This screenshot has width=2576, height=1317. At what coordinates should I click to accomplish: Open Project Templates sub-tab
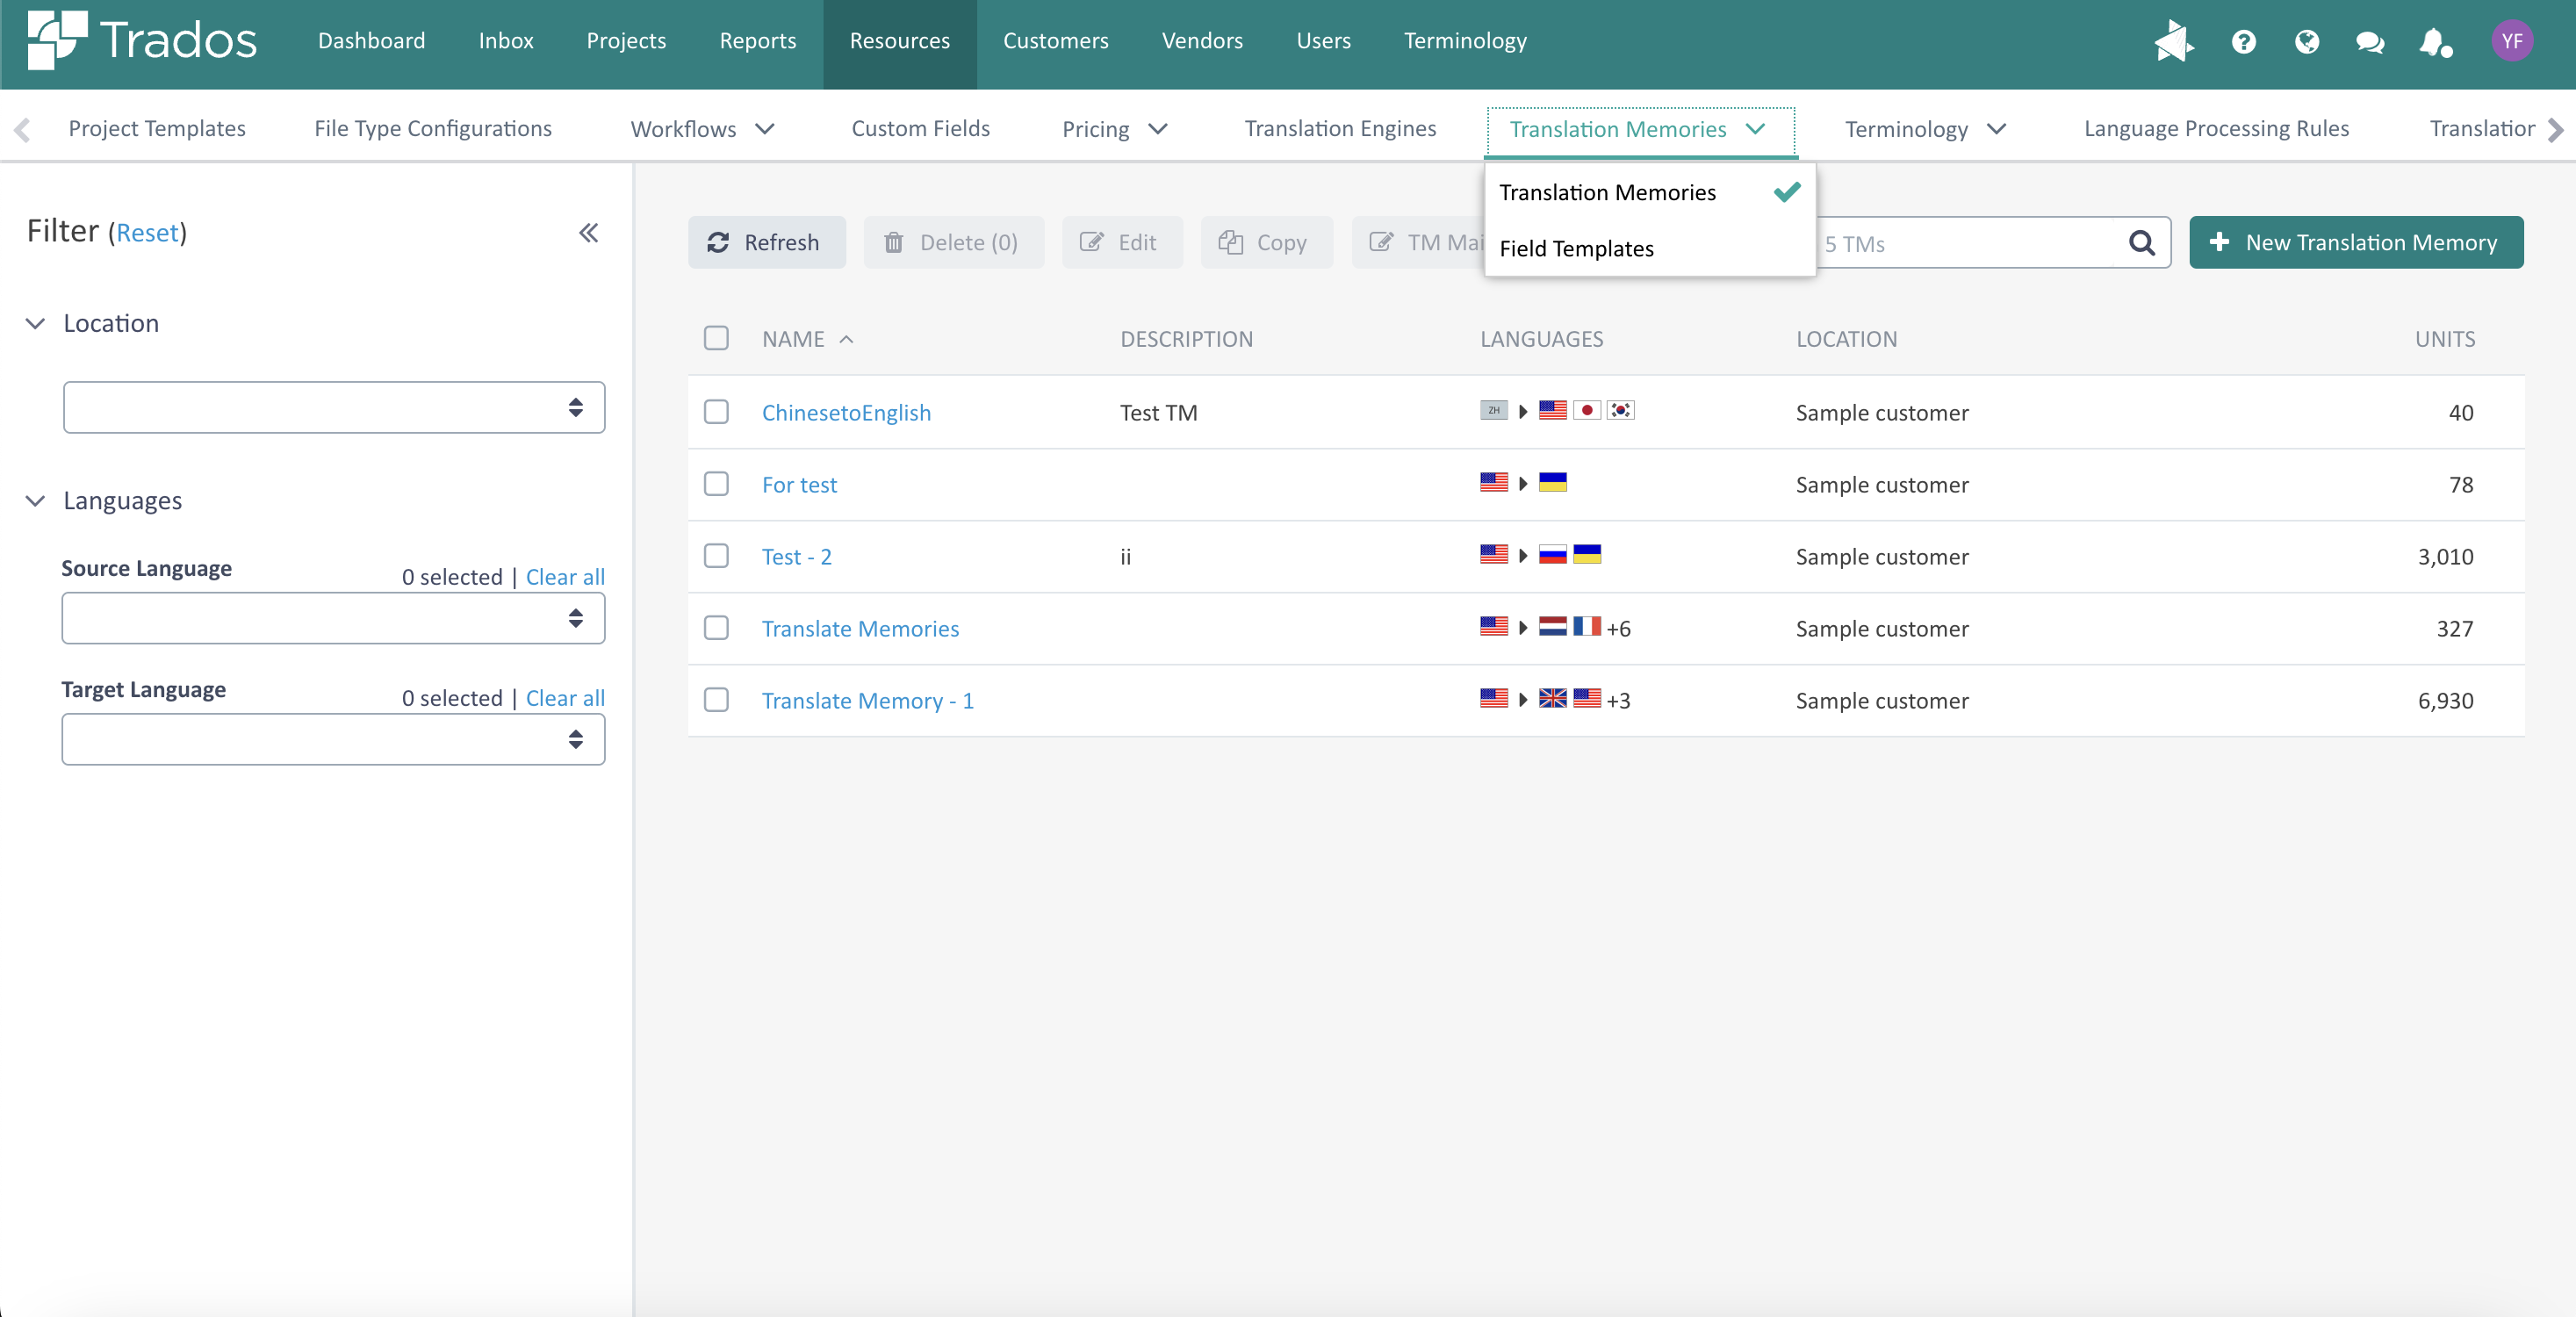157,129
